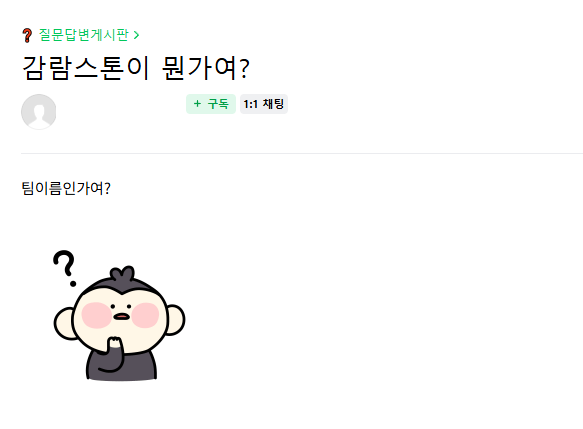Viewport: 583px width, 429px height.
Task: Open the 질문답변게시판 board link
Action: (84, 35)
